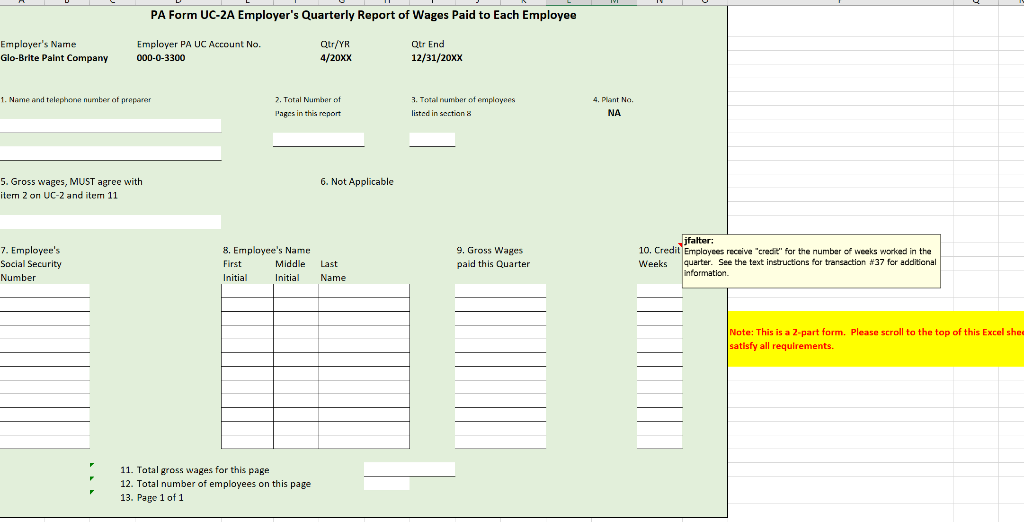Select '1. Name and telephone number of preparer'
The width and height of the screenshot is (1024, 522).
tap(76, 100)
